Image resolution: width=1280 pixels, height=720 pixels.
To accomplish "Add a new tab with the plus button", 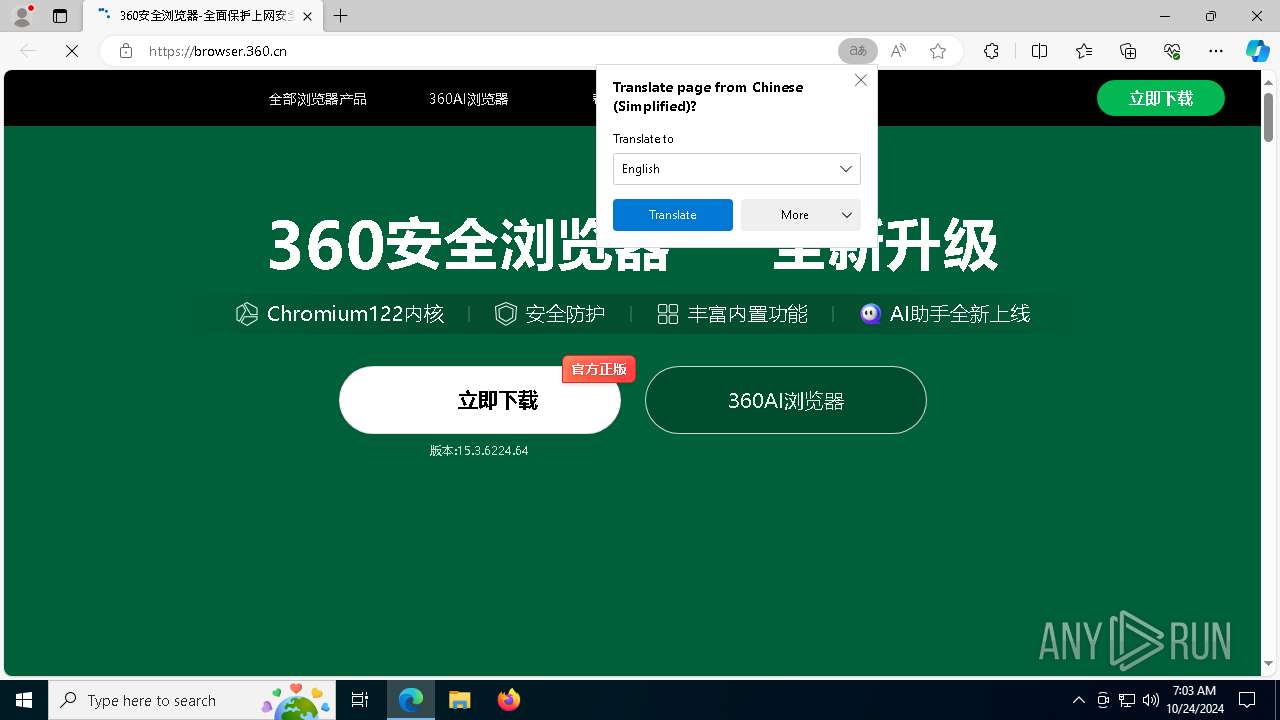I will [x=341, y=16].
